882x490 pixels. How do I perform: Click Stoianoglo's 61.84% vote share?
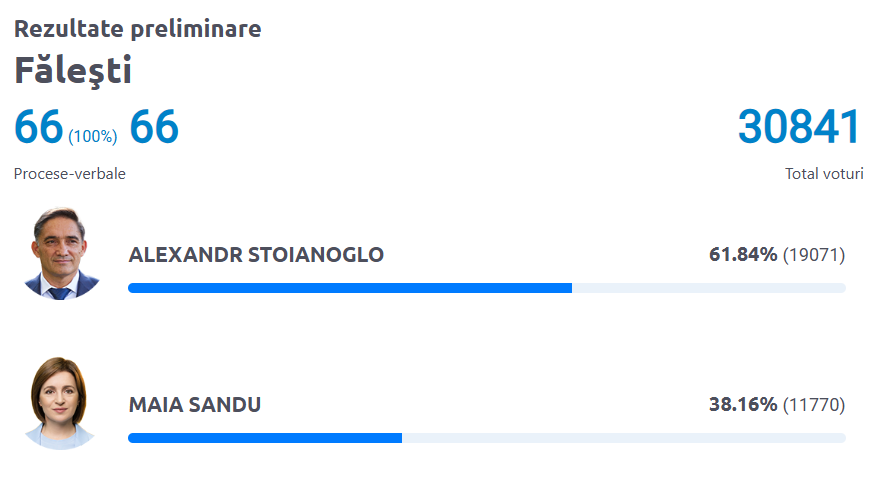(743, 255)
